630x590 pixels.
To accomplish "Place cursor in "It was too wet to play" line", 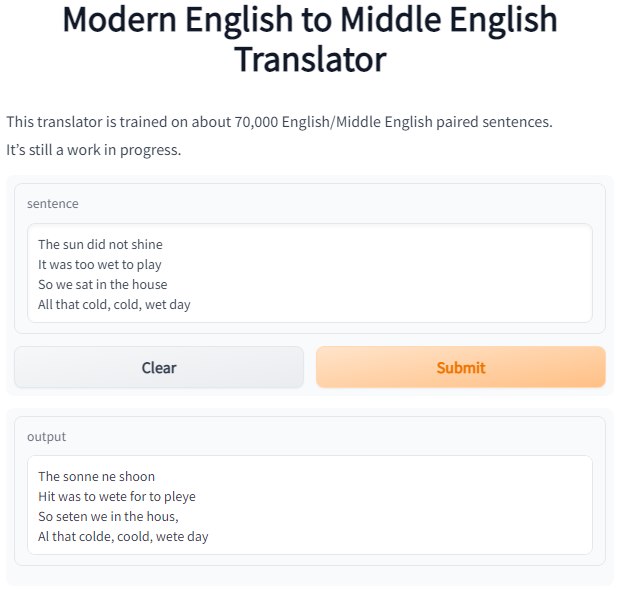I will tap(100, 264).
